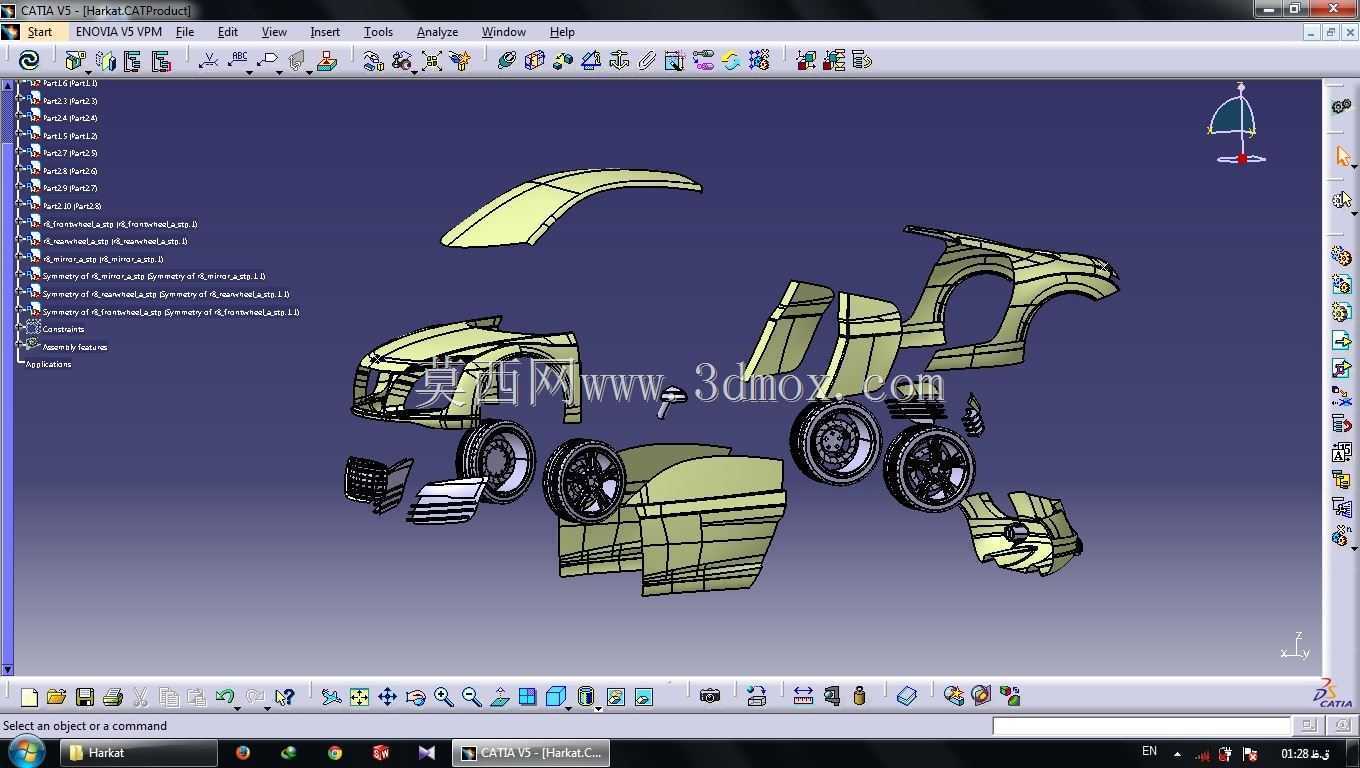
Task: Select Symmetry of r8_mirror_a_stp item
Action: tap(154, 276)
